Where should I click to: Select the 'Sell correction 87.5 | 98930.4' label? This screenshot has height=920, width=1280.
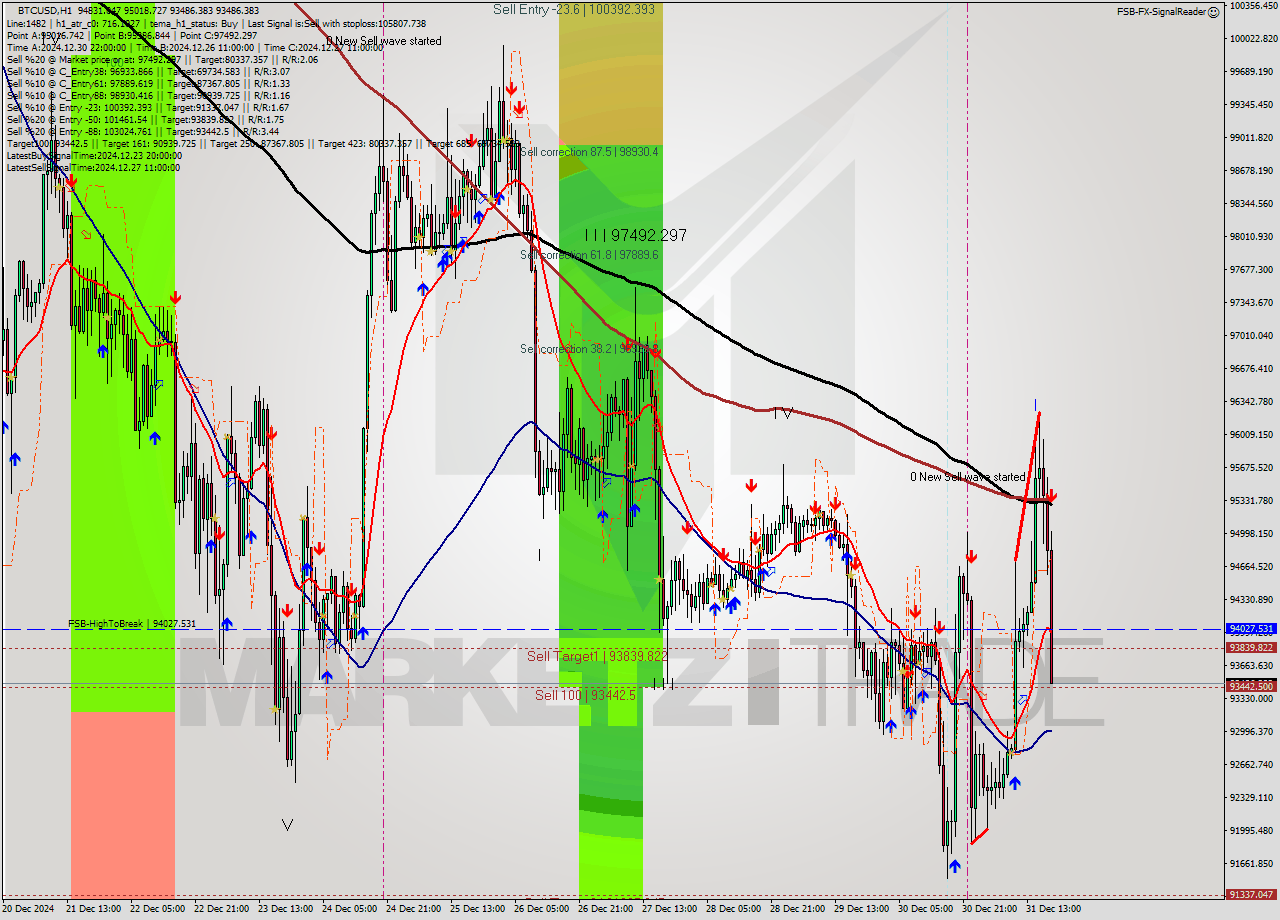(x=589, y=152)
